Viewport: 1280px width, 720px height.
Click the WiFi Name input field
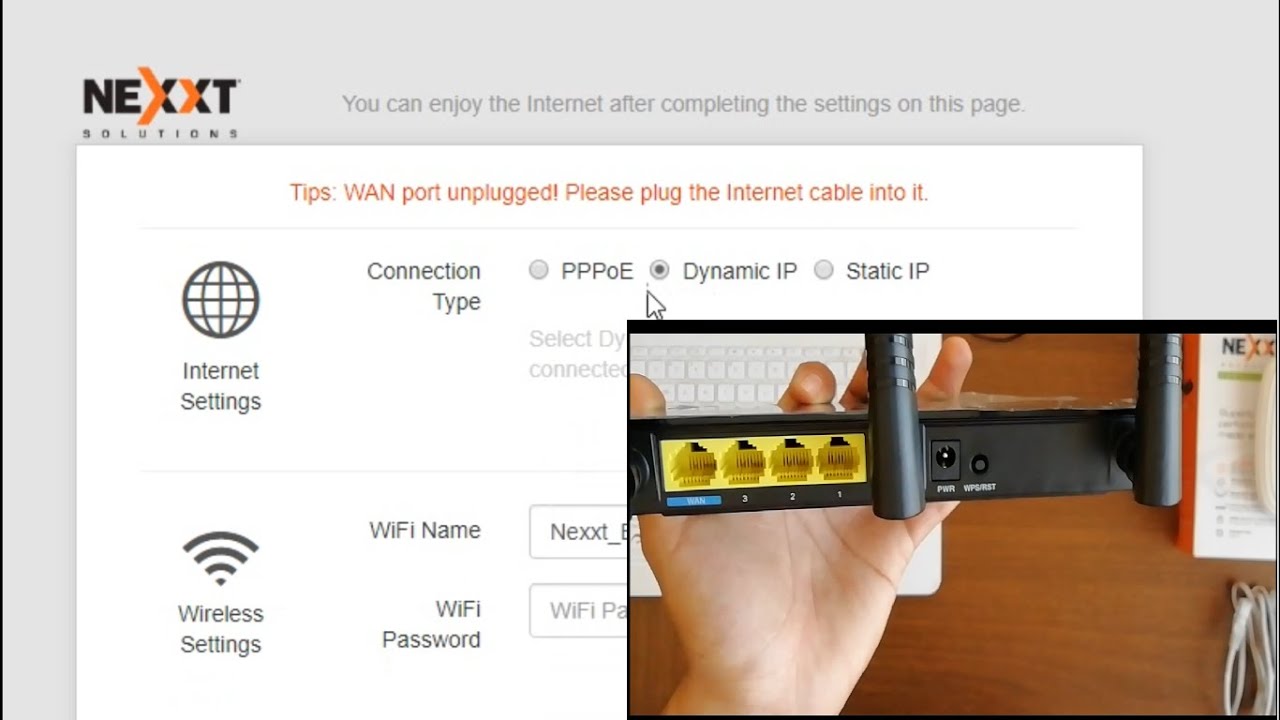(579, 531)
